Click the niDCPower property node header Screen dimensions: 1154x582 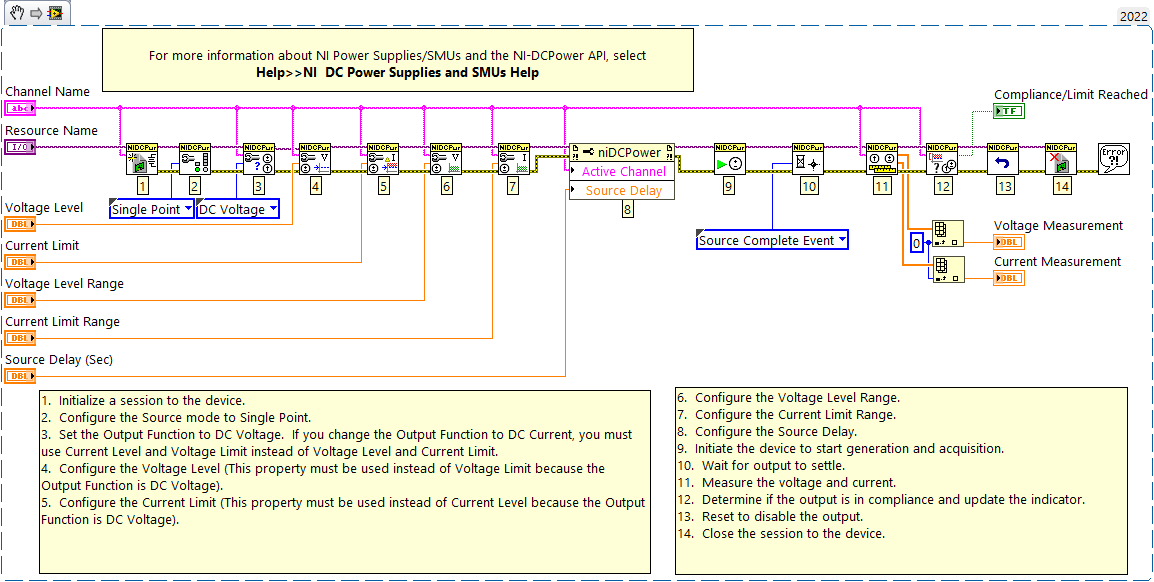[x=622, y=152]
